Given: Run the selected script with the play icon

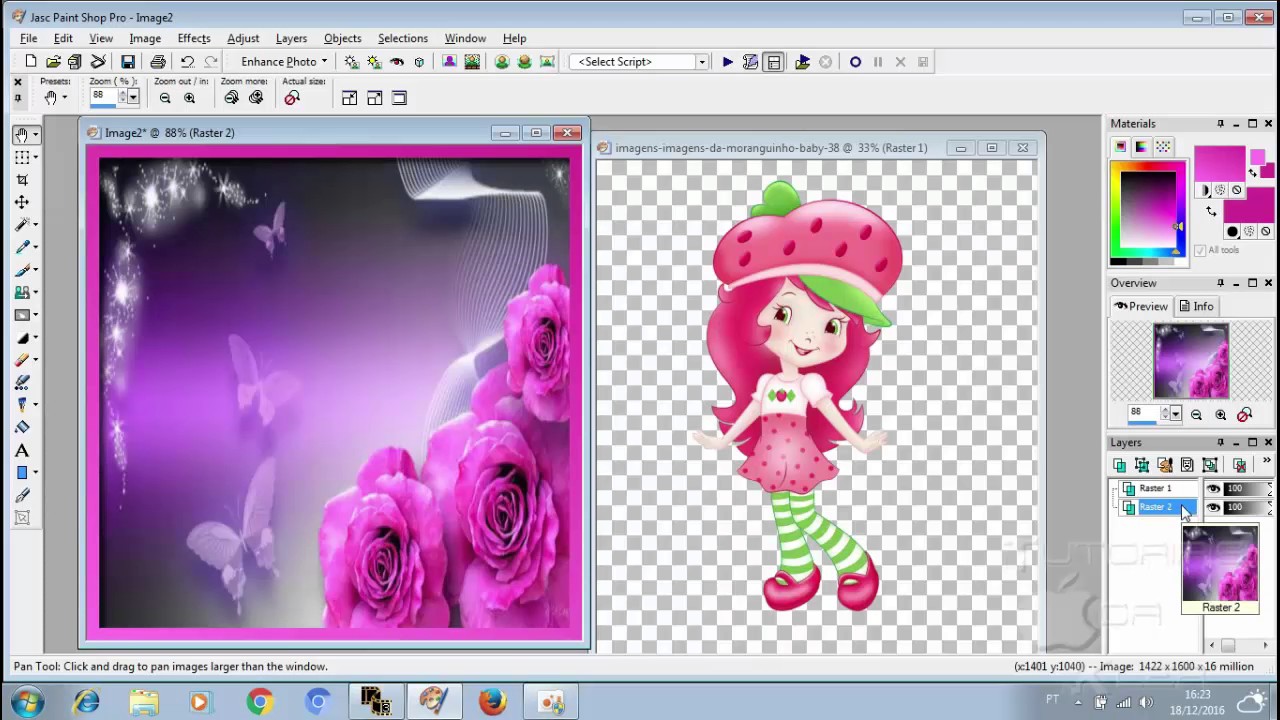Looking at the screenshot, I should pos(727,62).
